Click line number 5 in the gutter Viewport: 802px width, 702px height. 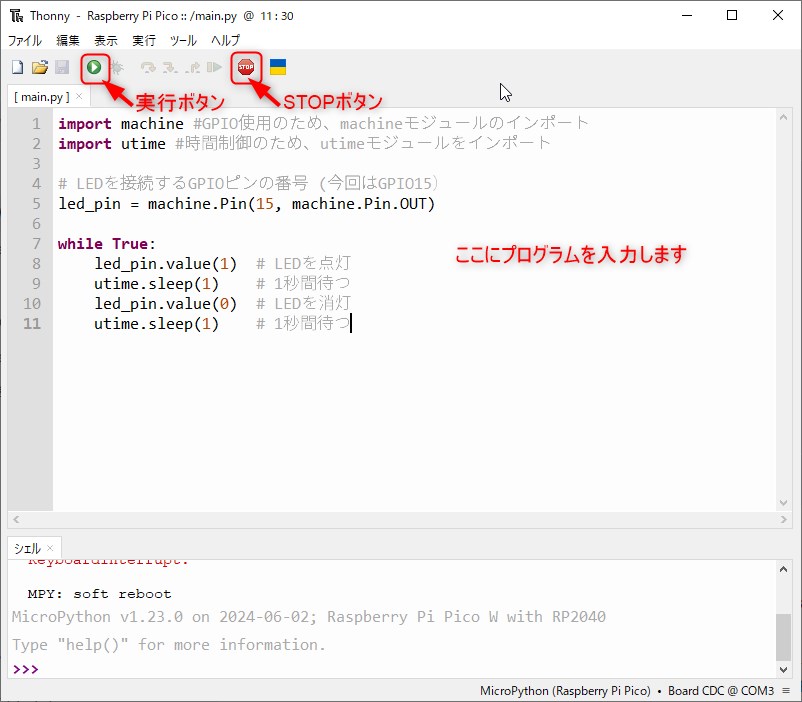[36, 204]
